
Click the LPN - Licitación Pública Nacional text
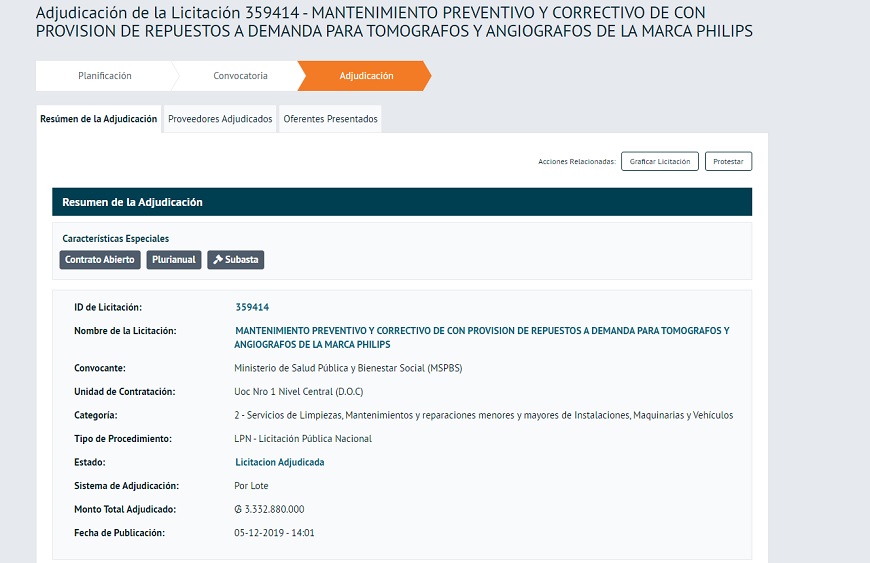click(302, 439)
